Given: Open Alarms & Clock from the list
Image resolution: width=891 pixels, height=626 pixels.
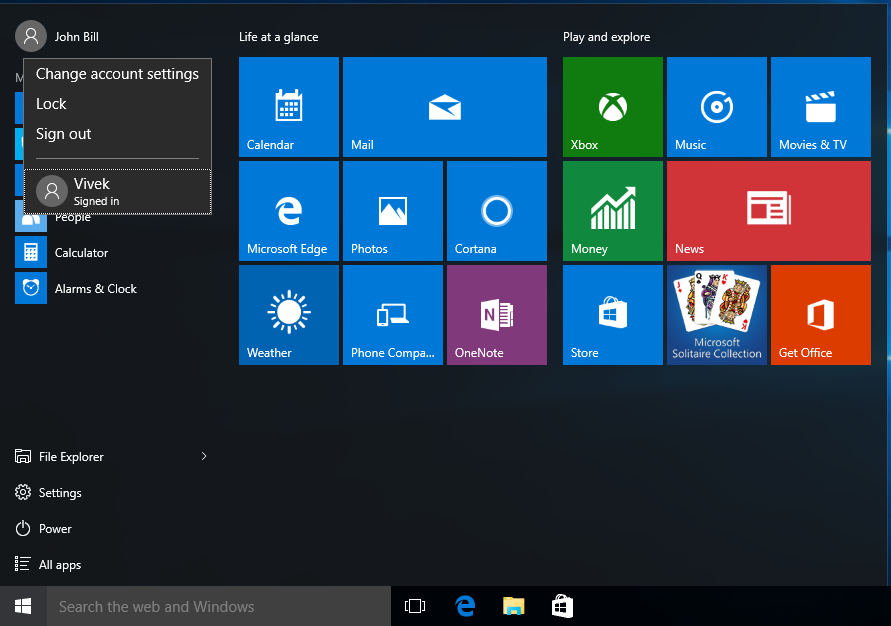Looking at the screenshot, I should tap(95, 289).
